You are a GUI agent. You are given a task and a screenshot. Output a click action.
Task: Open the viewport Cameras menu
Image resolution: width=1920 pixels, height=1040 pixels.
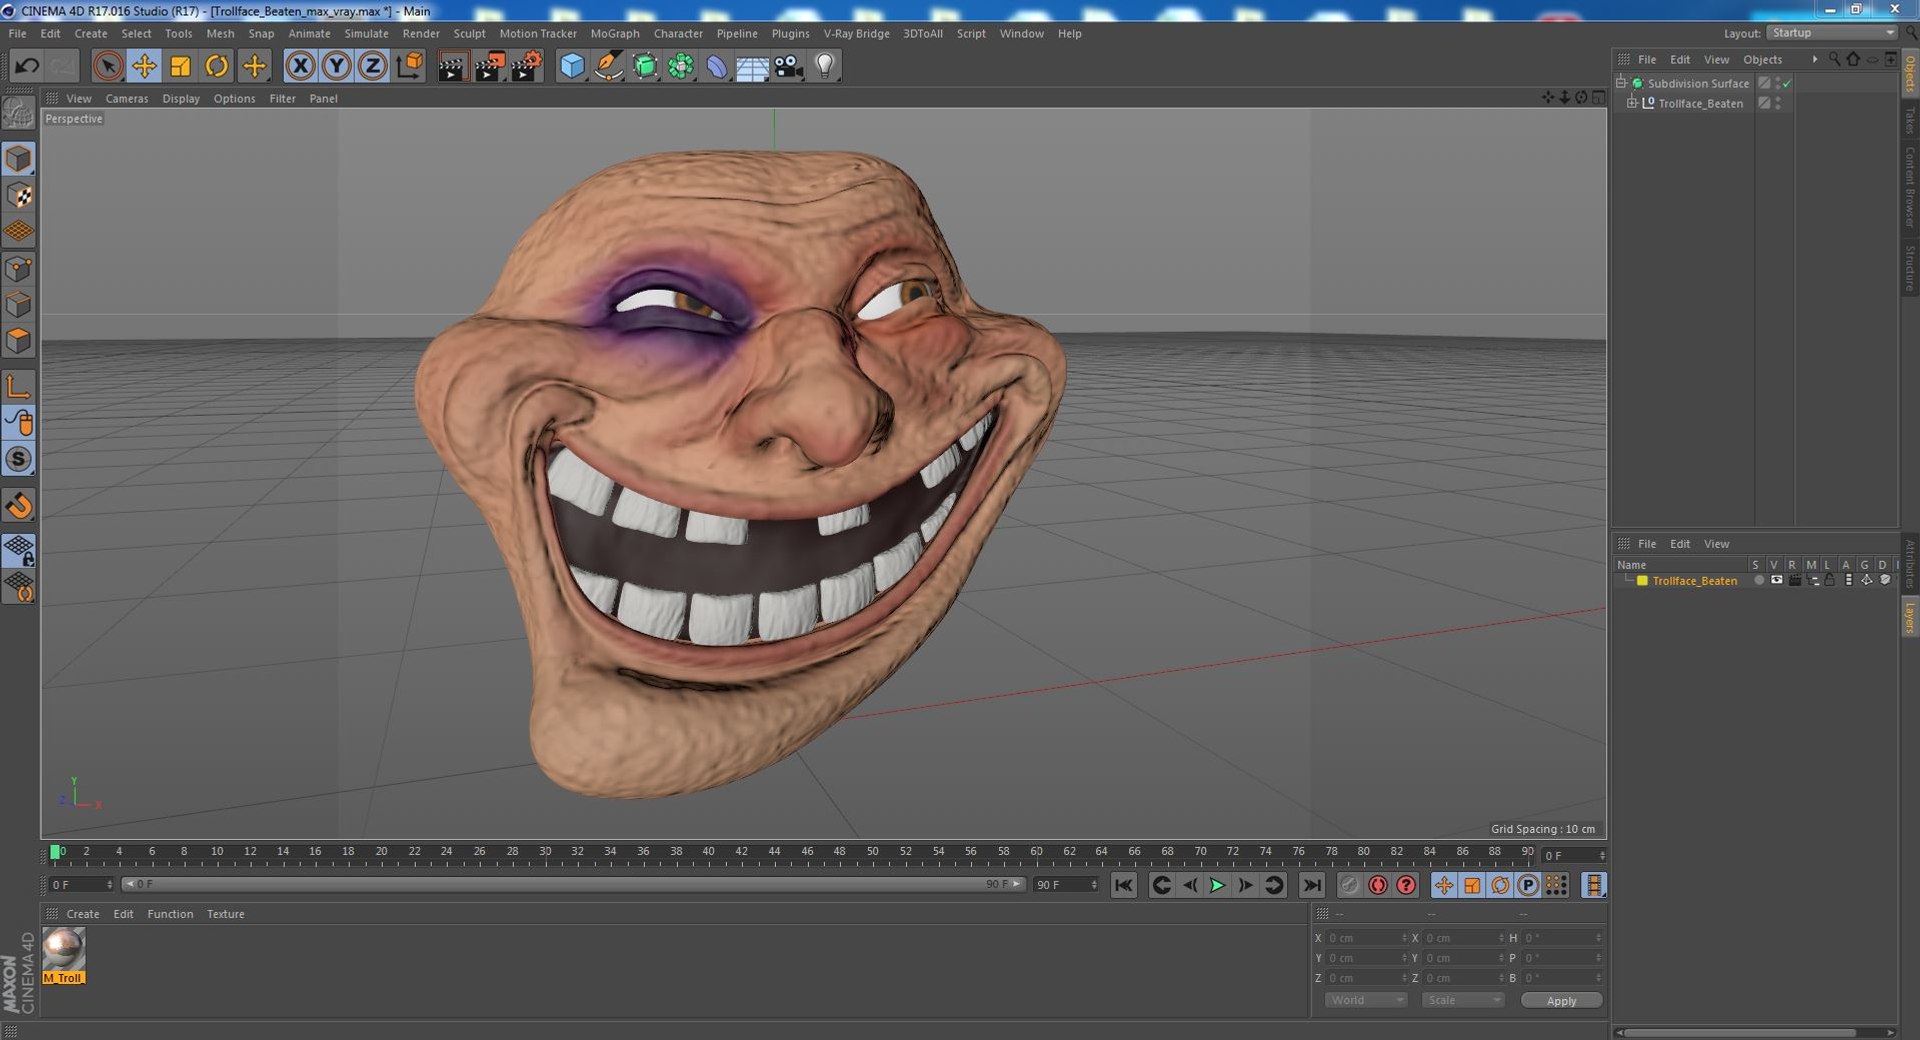point(127,98)
